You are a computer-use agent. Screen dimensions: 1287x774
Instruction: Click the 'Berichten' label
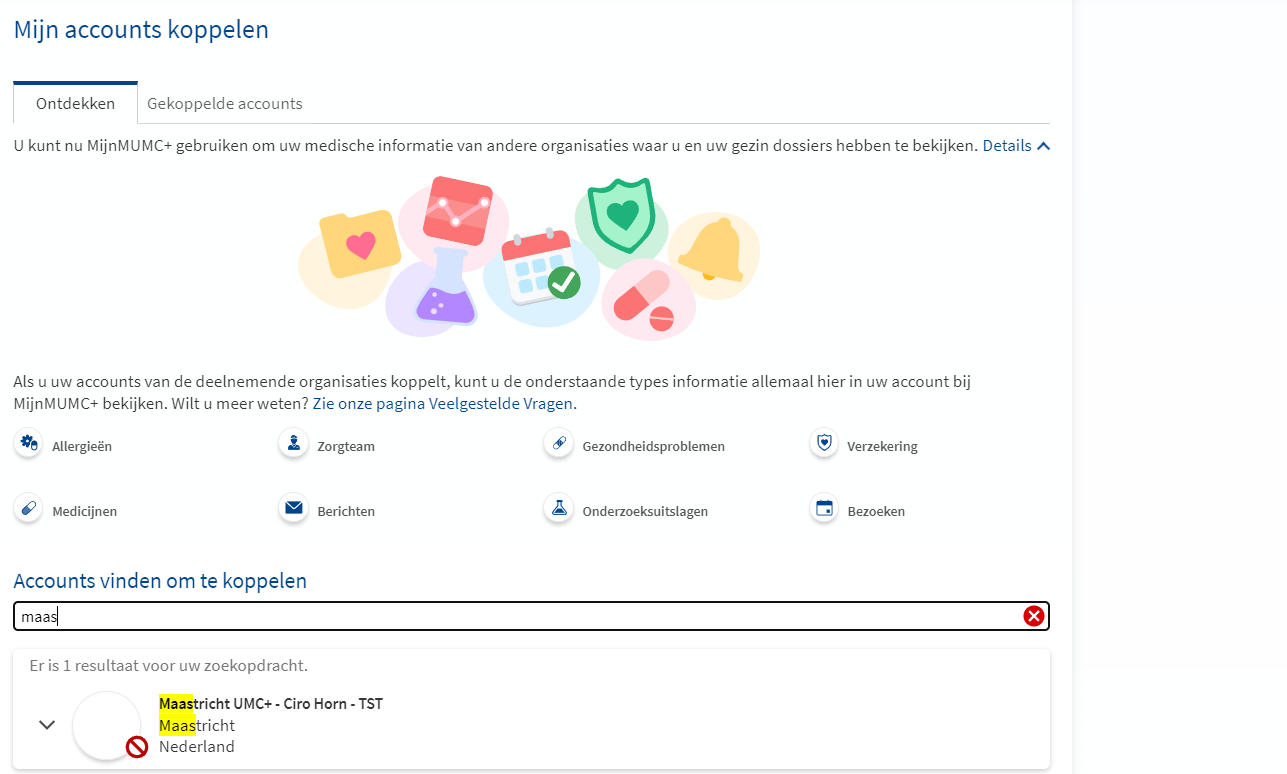coord(346,511)
